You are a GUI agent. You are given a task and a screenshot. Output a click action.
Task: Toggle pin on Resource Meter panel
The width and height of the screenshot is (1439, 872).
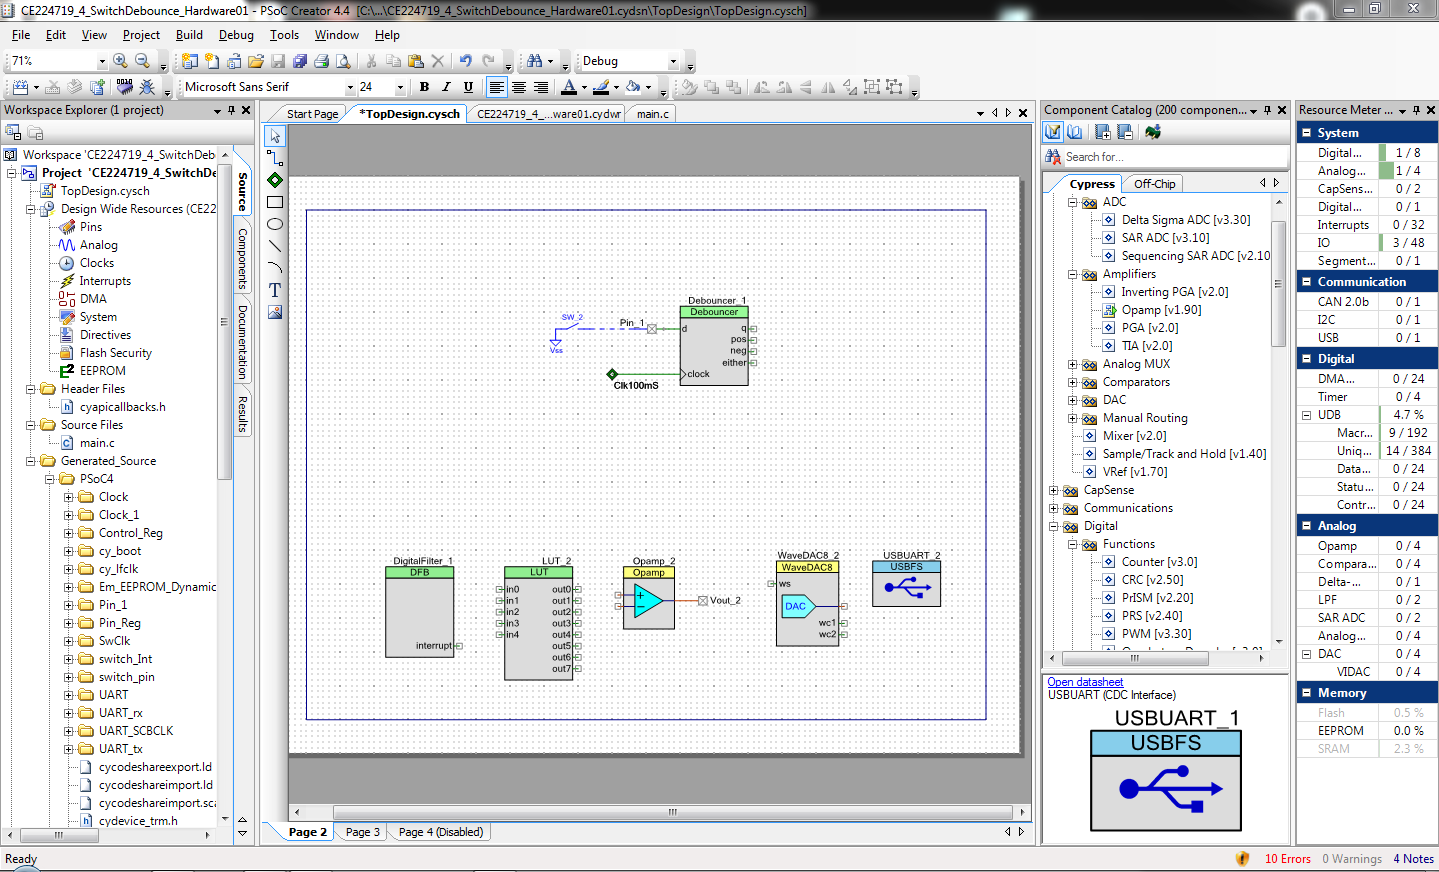(1416, 110)
